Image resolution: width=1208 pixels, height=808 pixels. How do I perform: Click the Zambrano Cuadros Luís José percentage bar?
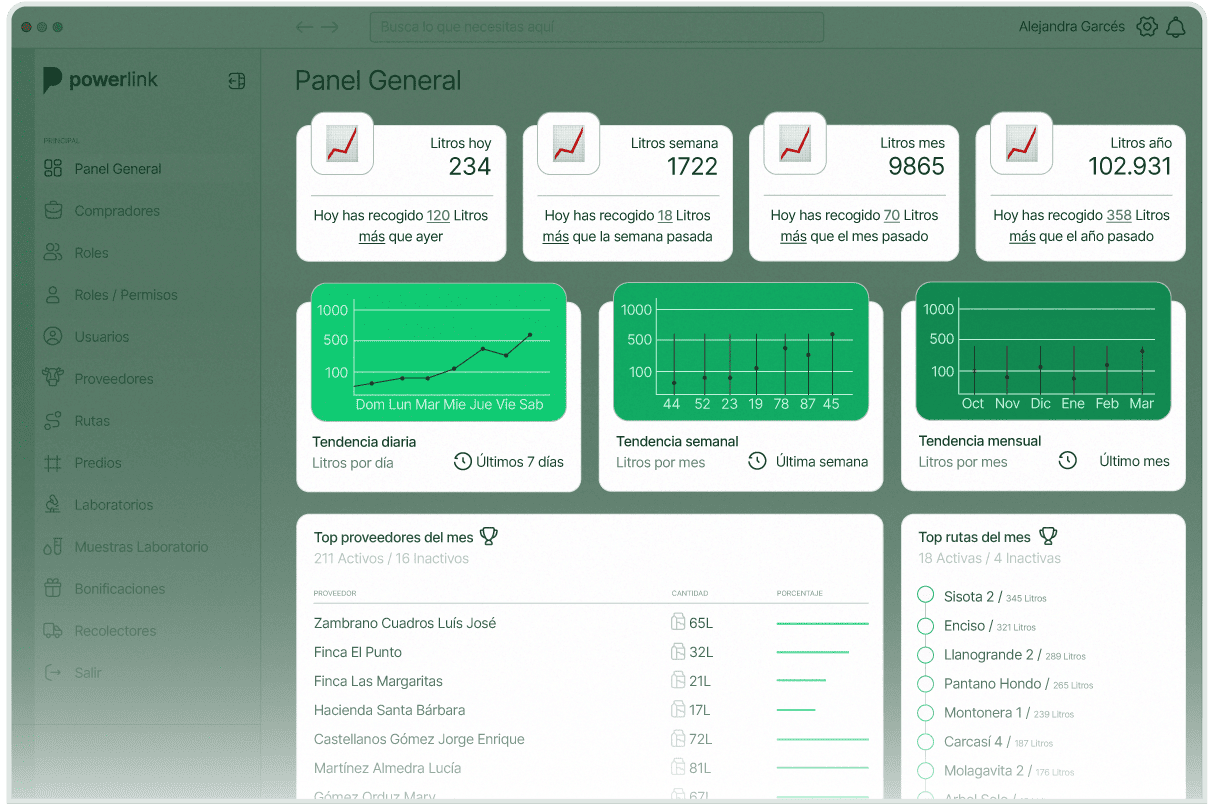(x=822, y=623)
